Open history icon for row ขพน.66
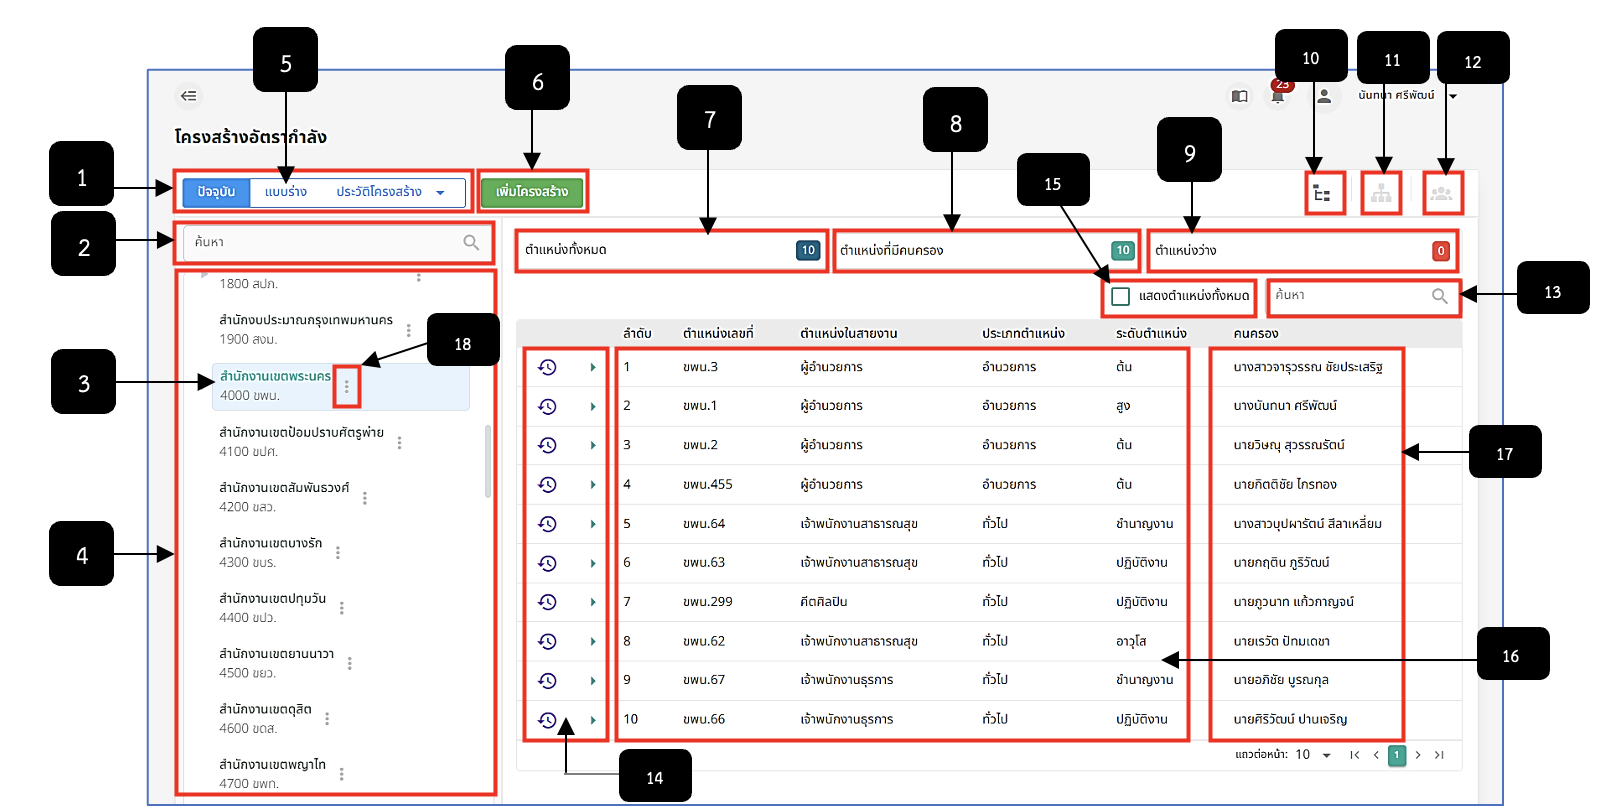This screenshot has height=810, width=1602. click(547, 719)
